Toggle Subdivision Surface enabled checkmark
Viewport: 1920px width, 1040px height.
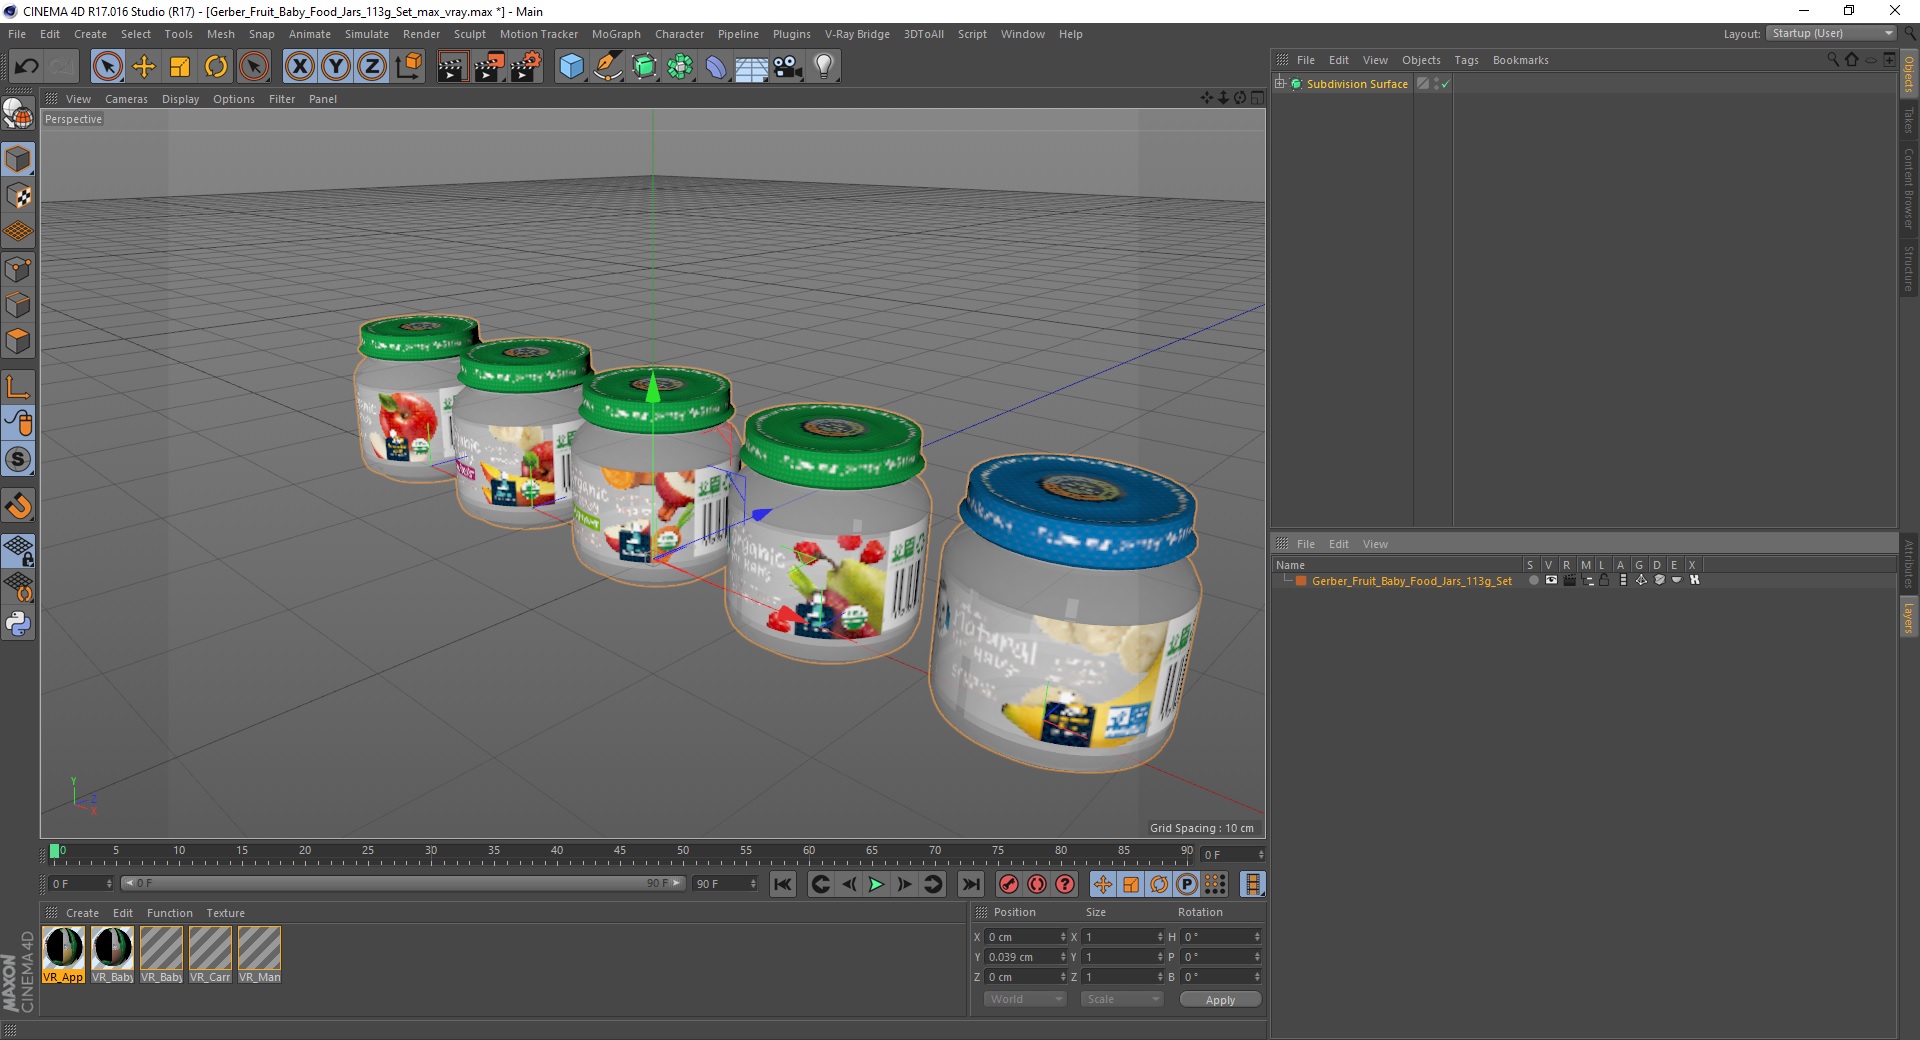pyautogui.click(x=1445, y=84)
